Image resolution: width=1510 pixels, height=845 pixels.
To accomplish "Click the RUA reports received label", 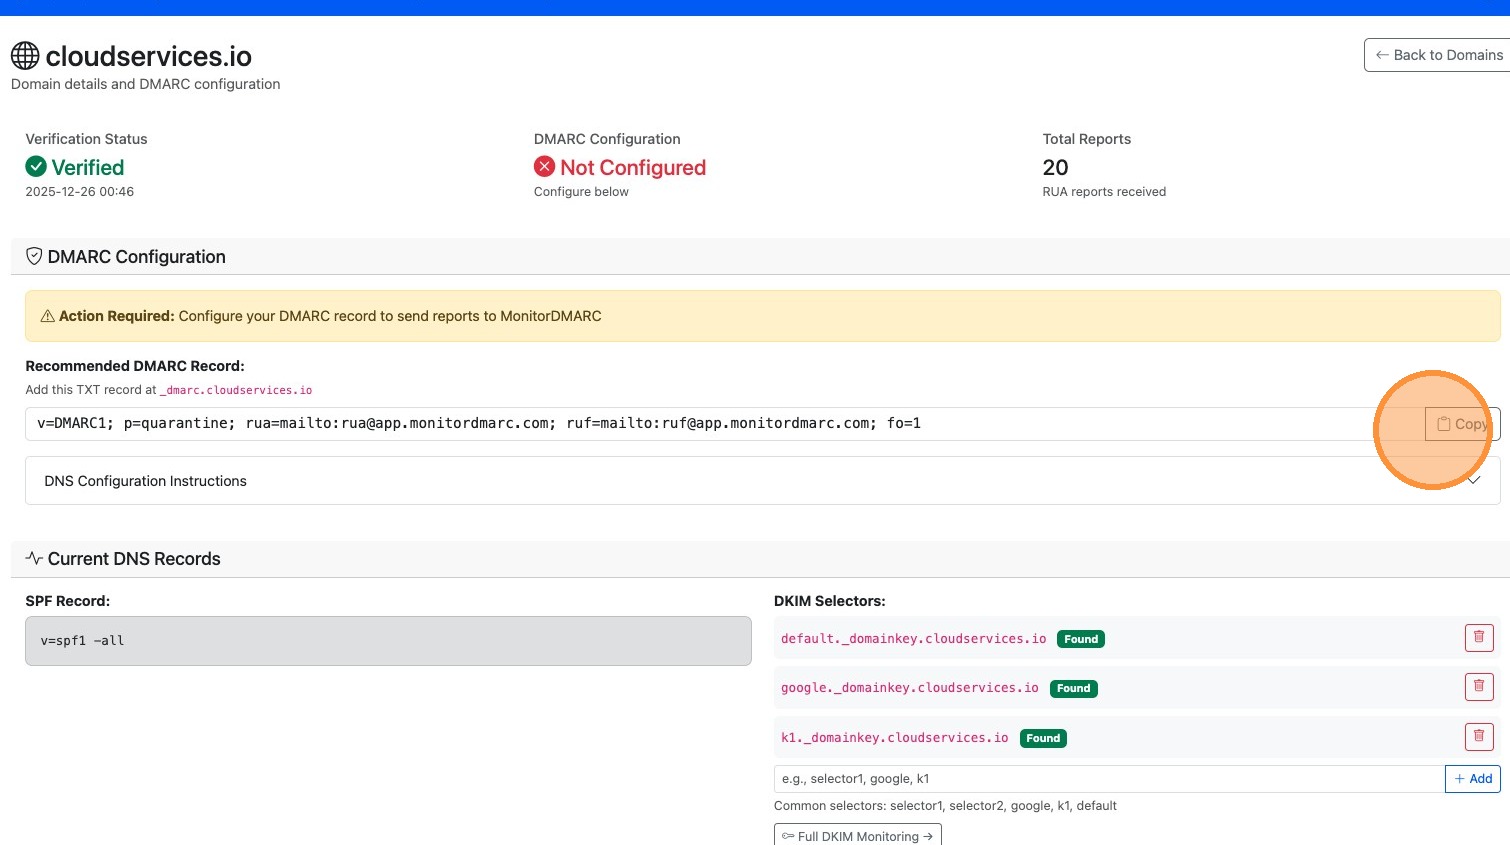I will coord(1104,192).
